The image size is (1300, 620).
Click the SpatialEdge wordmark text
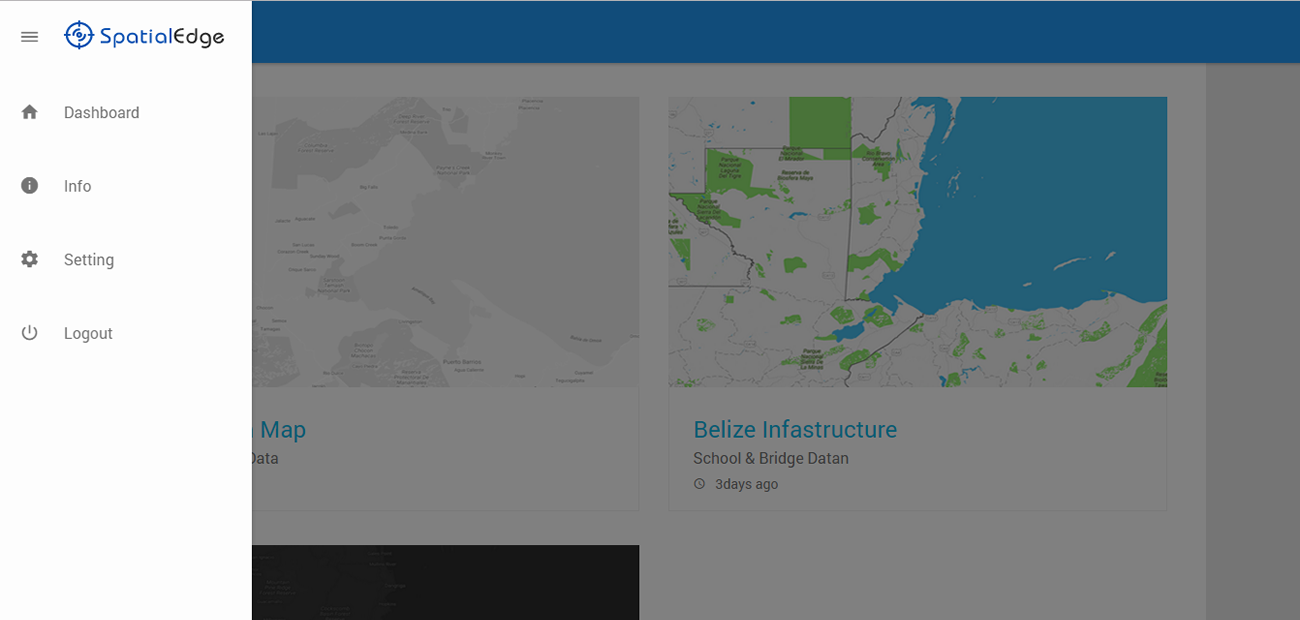point(161,37)
